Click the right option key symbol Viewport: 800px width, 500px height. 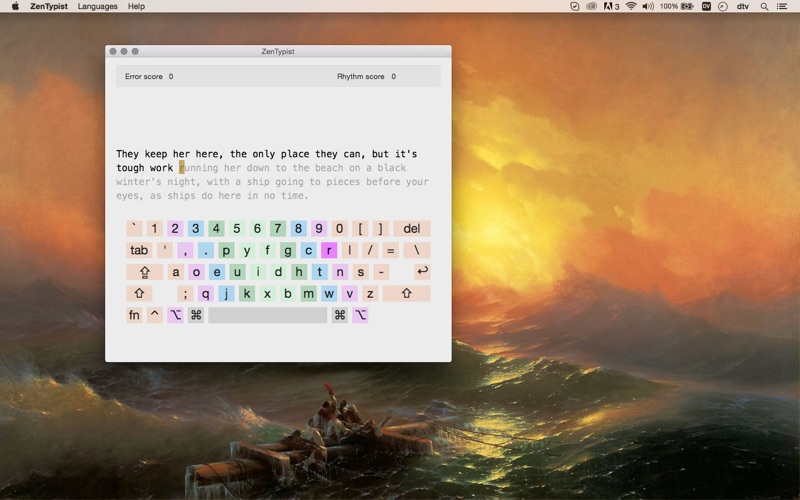360,315
